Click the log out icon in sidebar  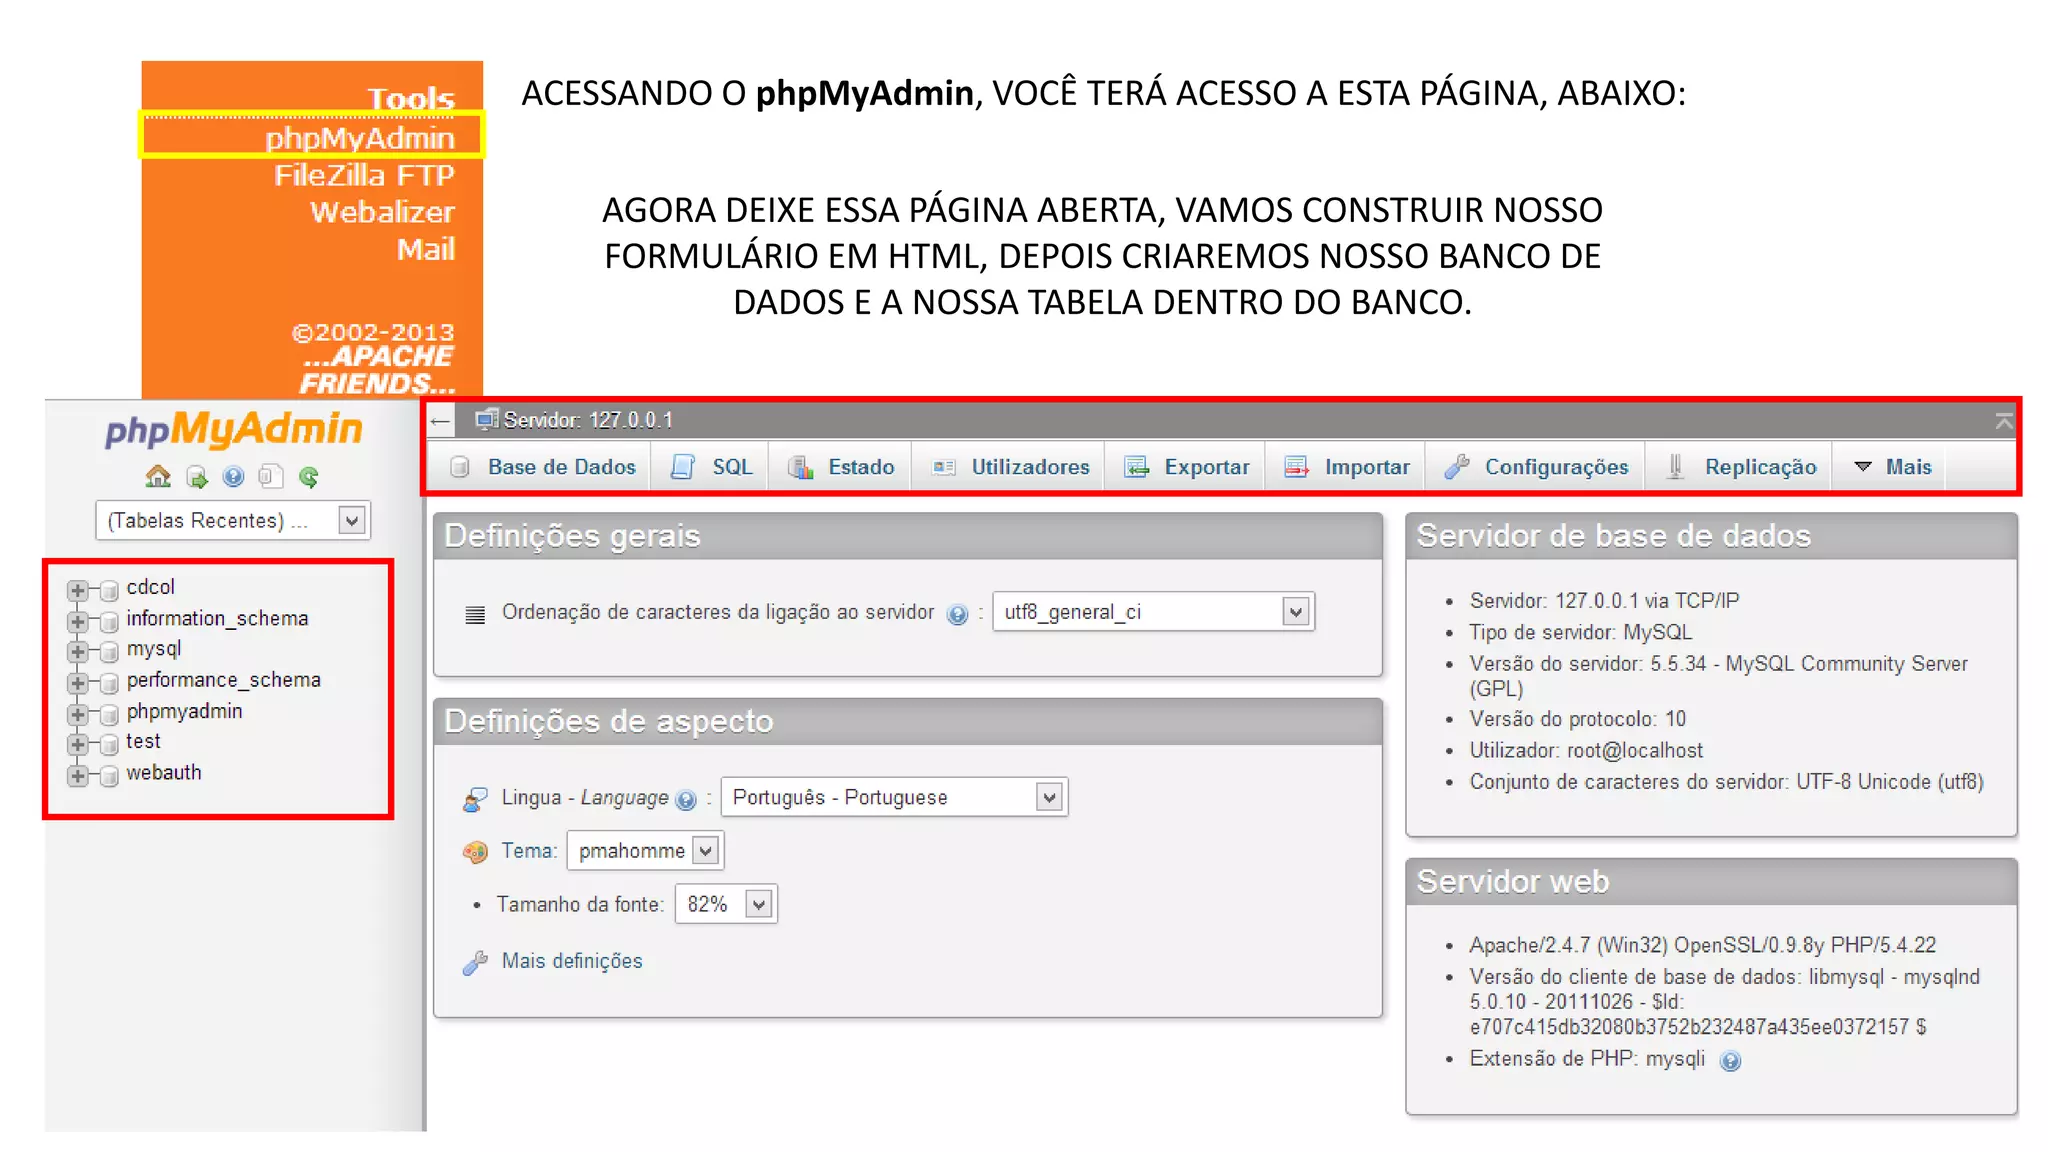point(197,477)
